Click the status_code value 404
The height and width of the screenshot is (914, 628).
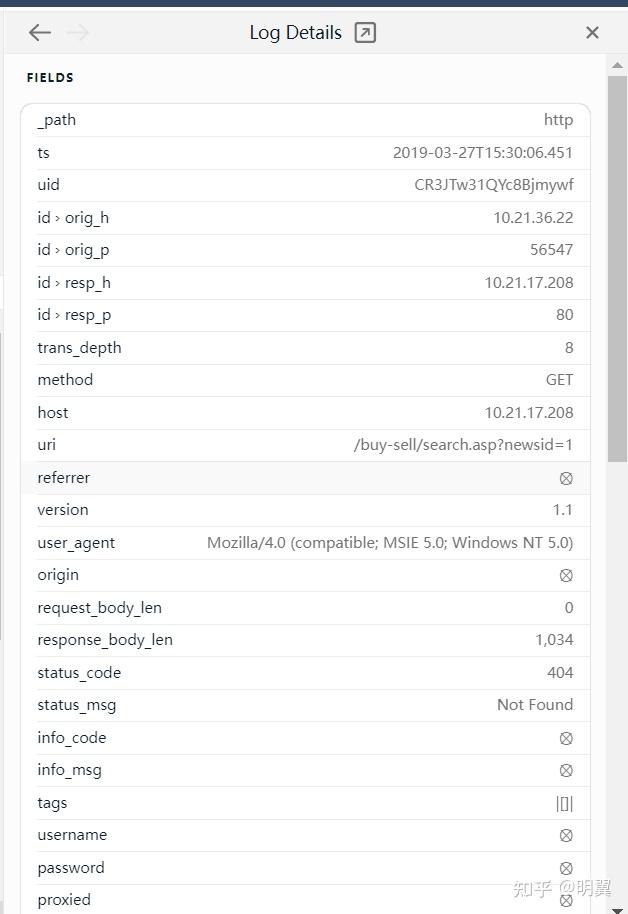click(560, 673)
